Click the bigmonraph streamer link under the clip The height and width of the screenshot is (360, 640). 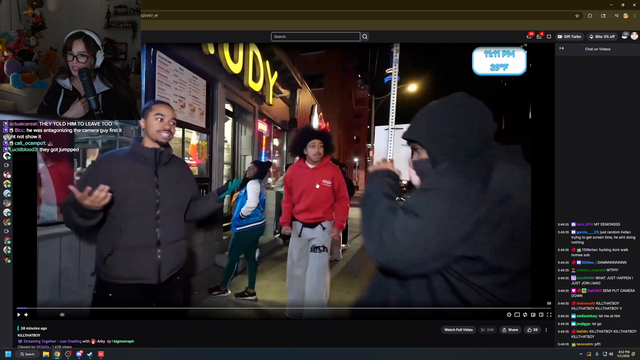(124, 341)
